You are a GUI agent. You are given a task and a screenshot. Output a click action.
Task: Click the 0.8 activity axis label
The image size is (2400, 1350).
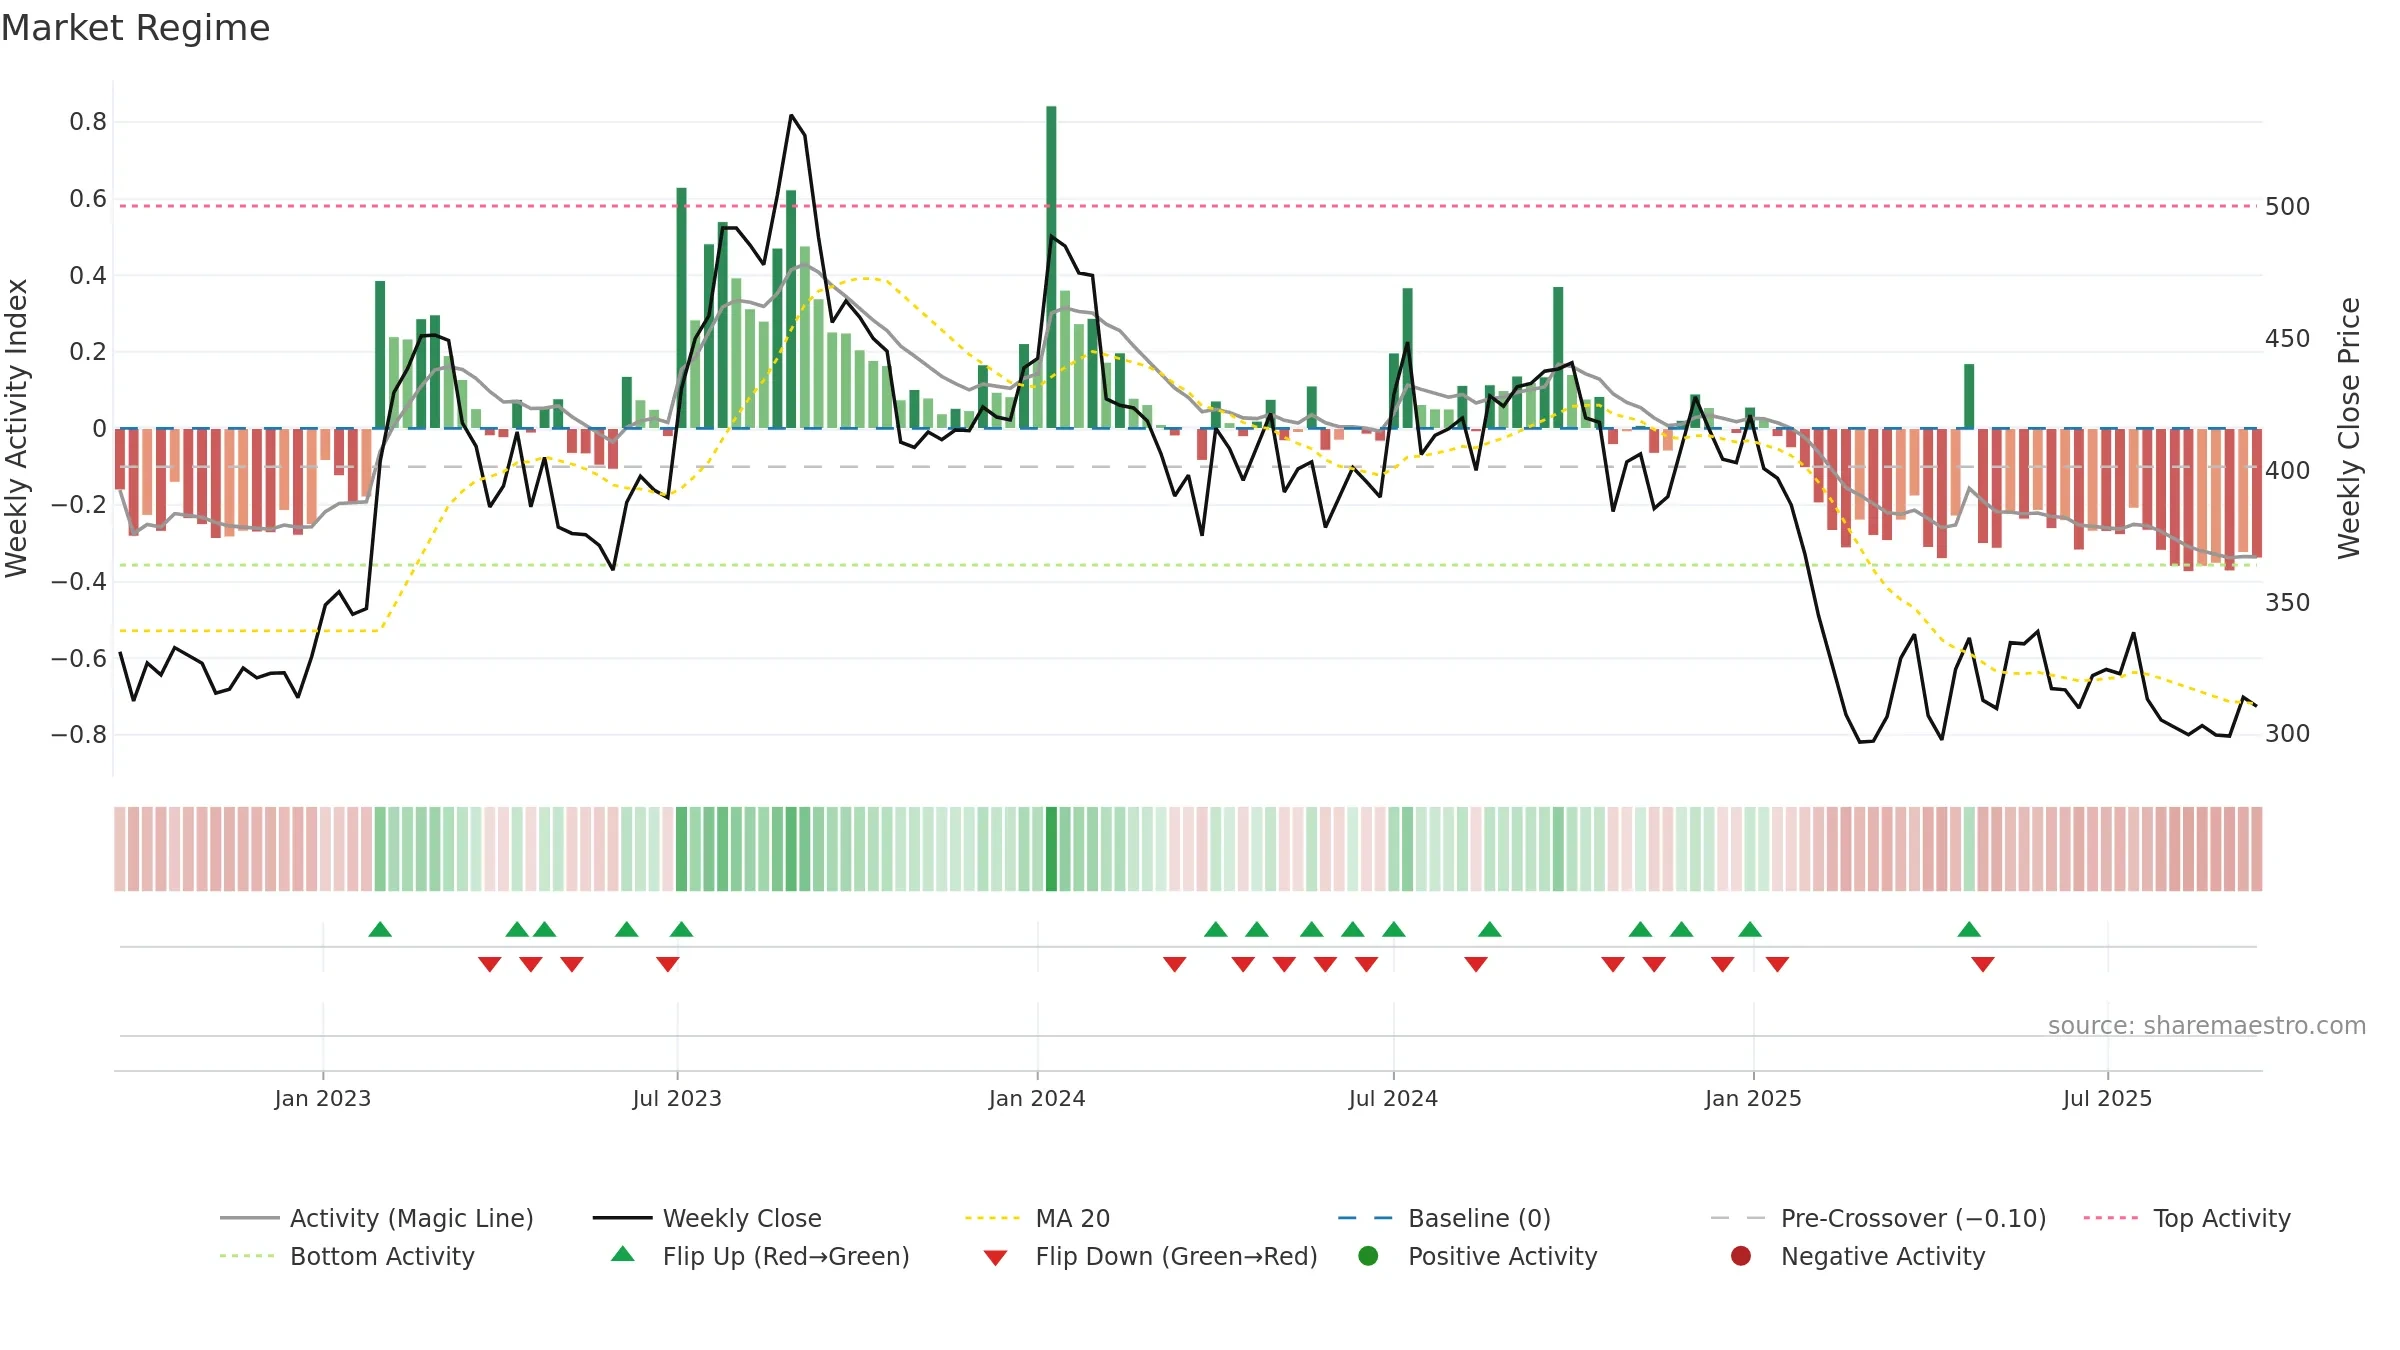[88, 122]
